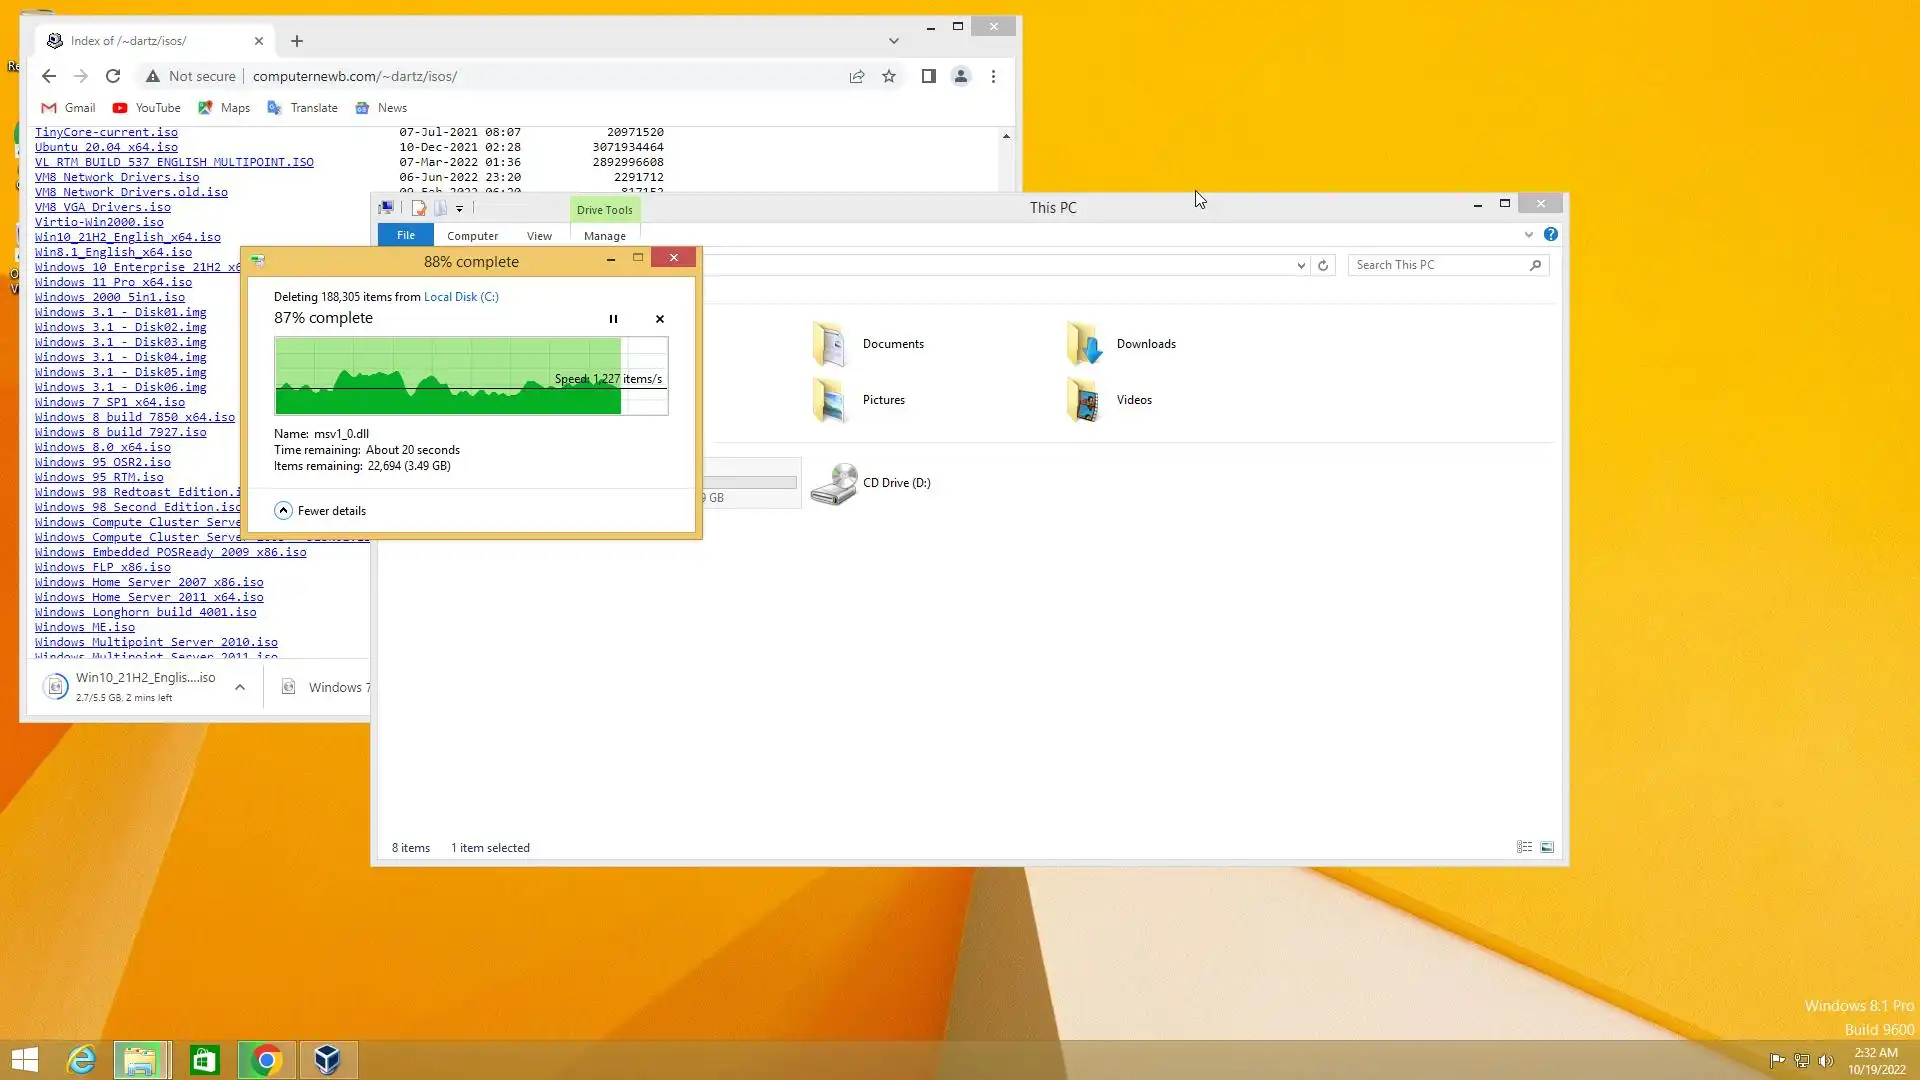Toggle Chrome side panel icon
Image resolution: width=1920 pixels, height=1080 pixels.
point(928,76)
